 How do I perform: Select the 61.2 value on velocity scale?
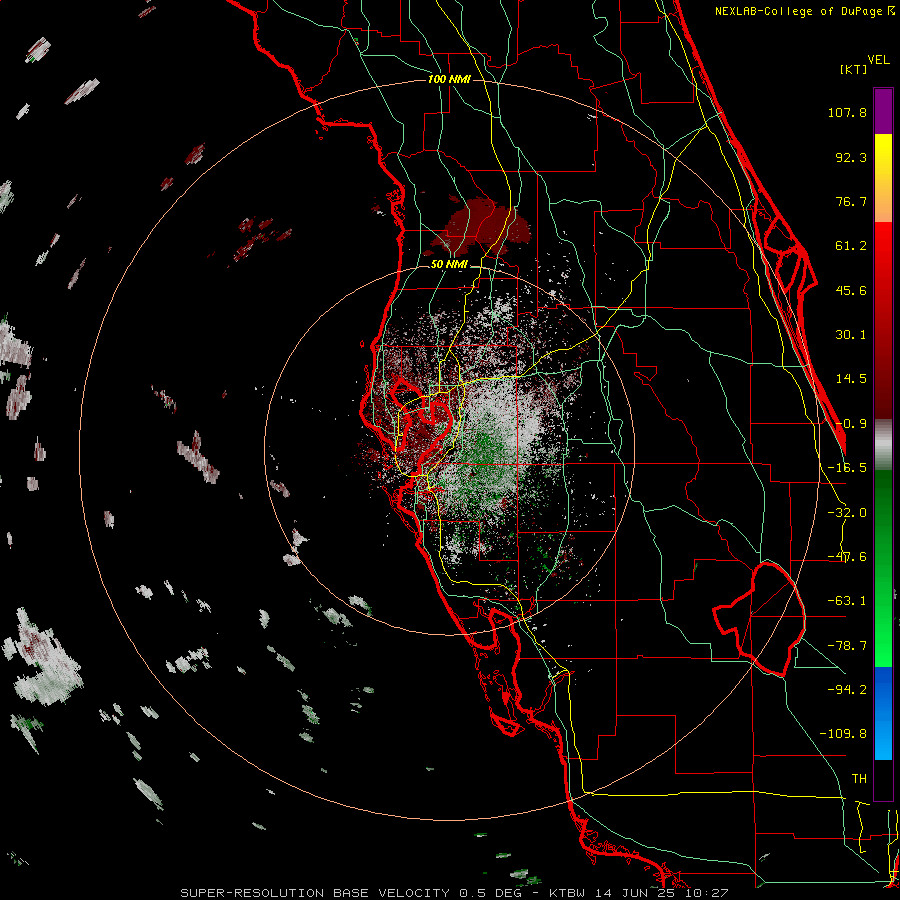(851, 246)
